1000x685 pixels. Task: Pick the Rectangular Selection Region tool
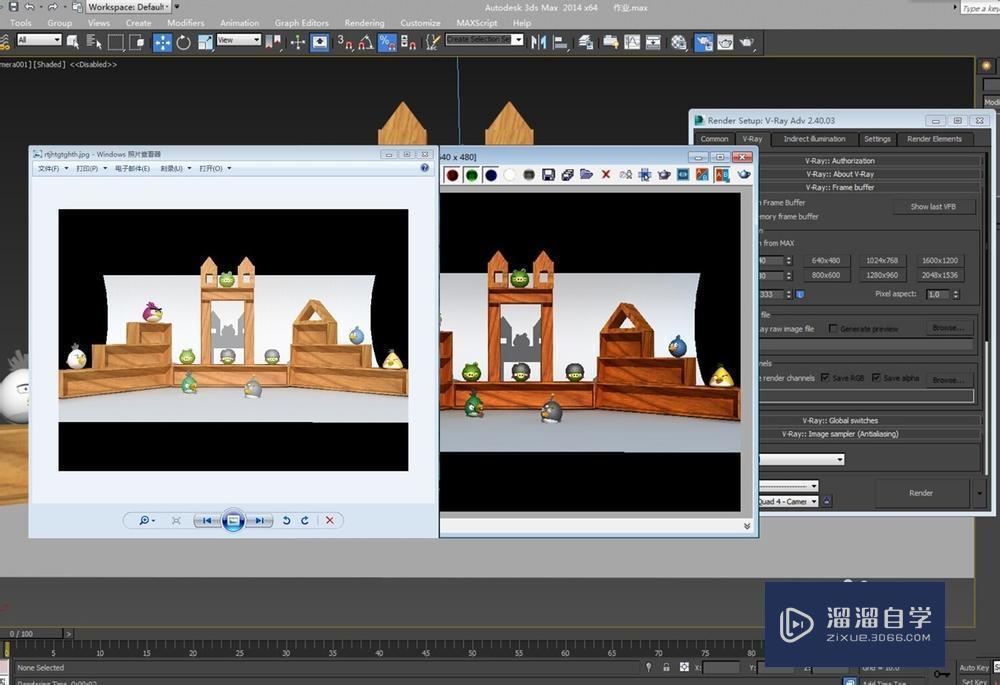point(115,43)
